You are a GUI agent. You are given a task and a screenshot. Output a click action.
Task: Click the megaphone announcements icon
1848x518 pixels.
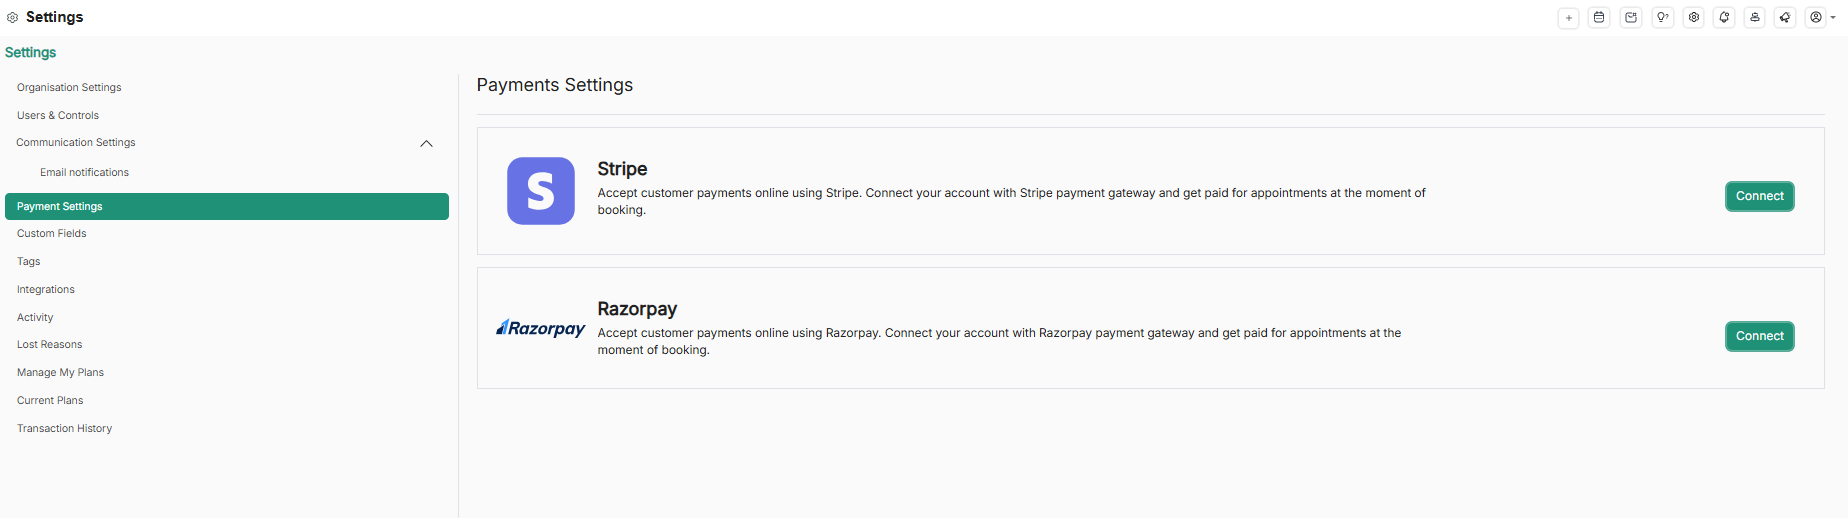pyautogui.click(x=1785, y=18)
